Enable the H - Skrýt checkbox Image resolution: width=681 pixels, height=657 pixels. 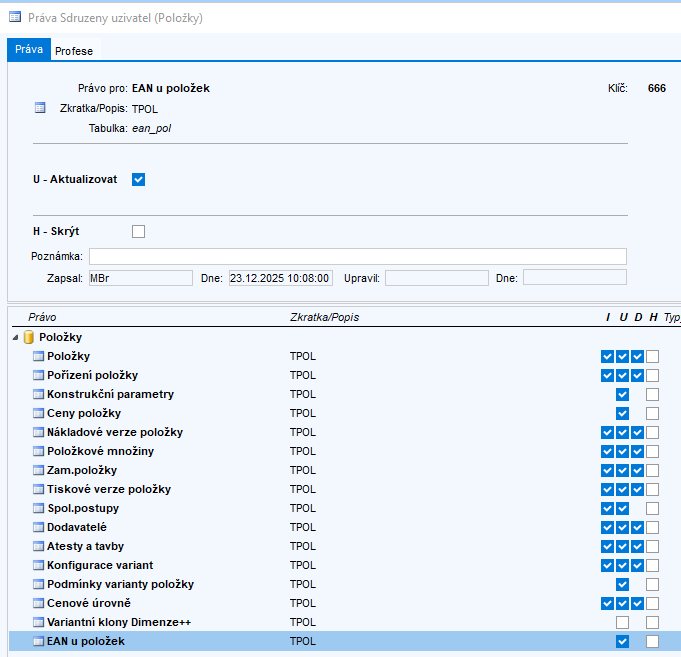[x=139, y=232]
